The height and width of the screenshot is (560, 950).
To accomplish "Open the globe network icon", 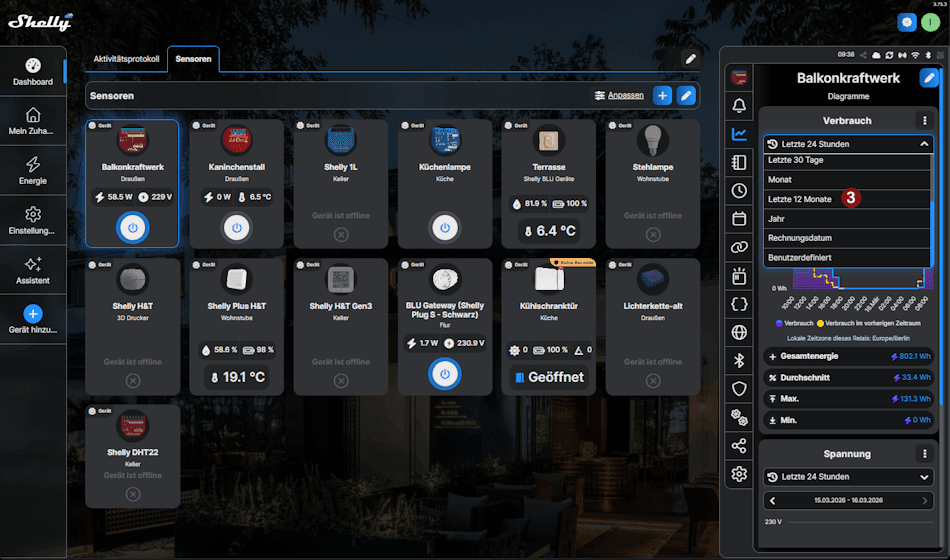I will [x=739, y=332].
